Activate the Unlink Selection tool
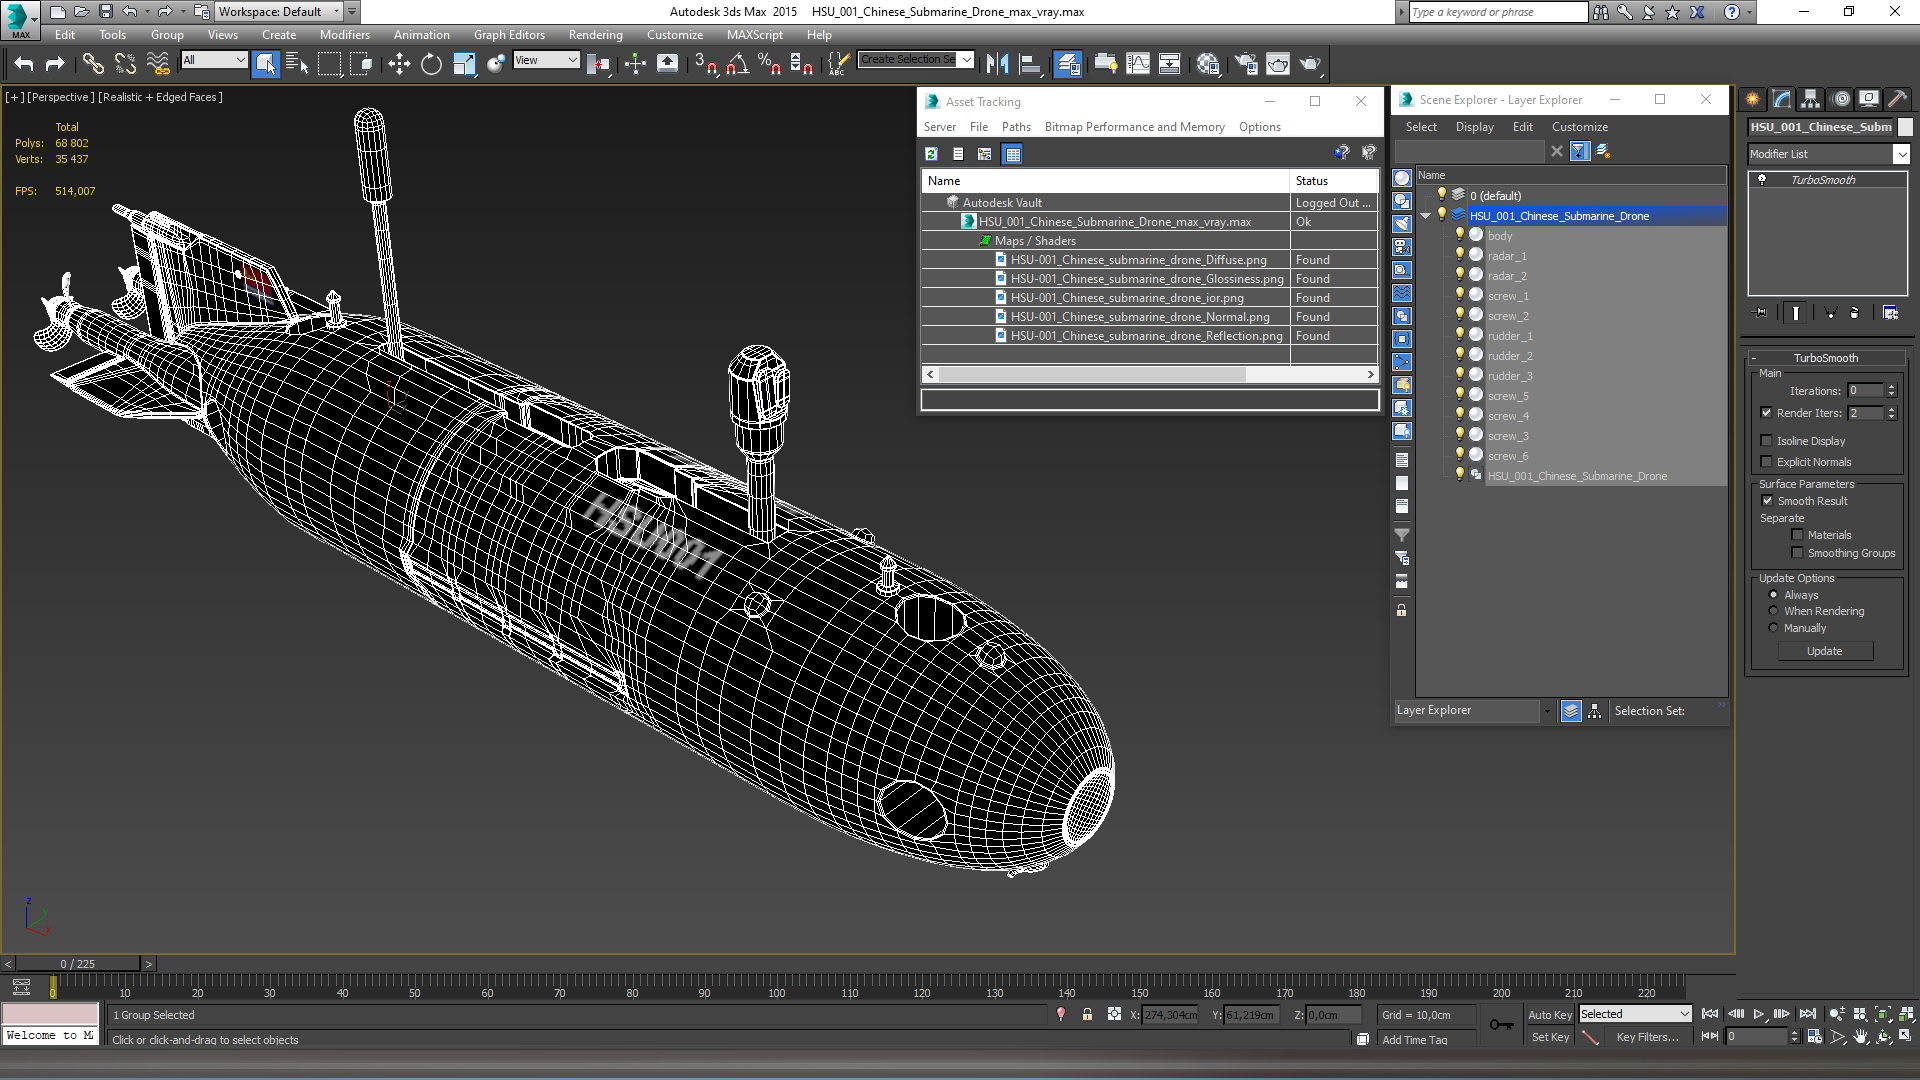Screen dimensions: 1920x1080 (125, 64)
